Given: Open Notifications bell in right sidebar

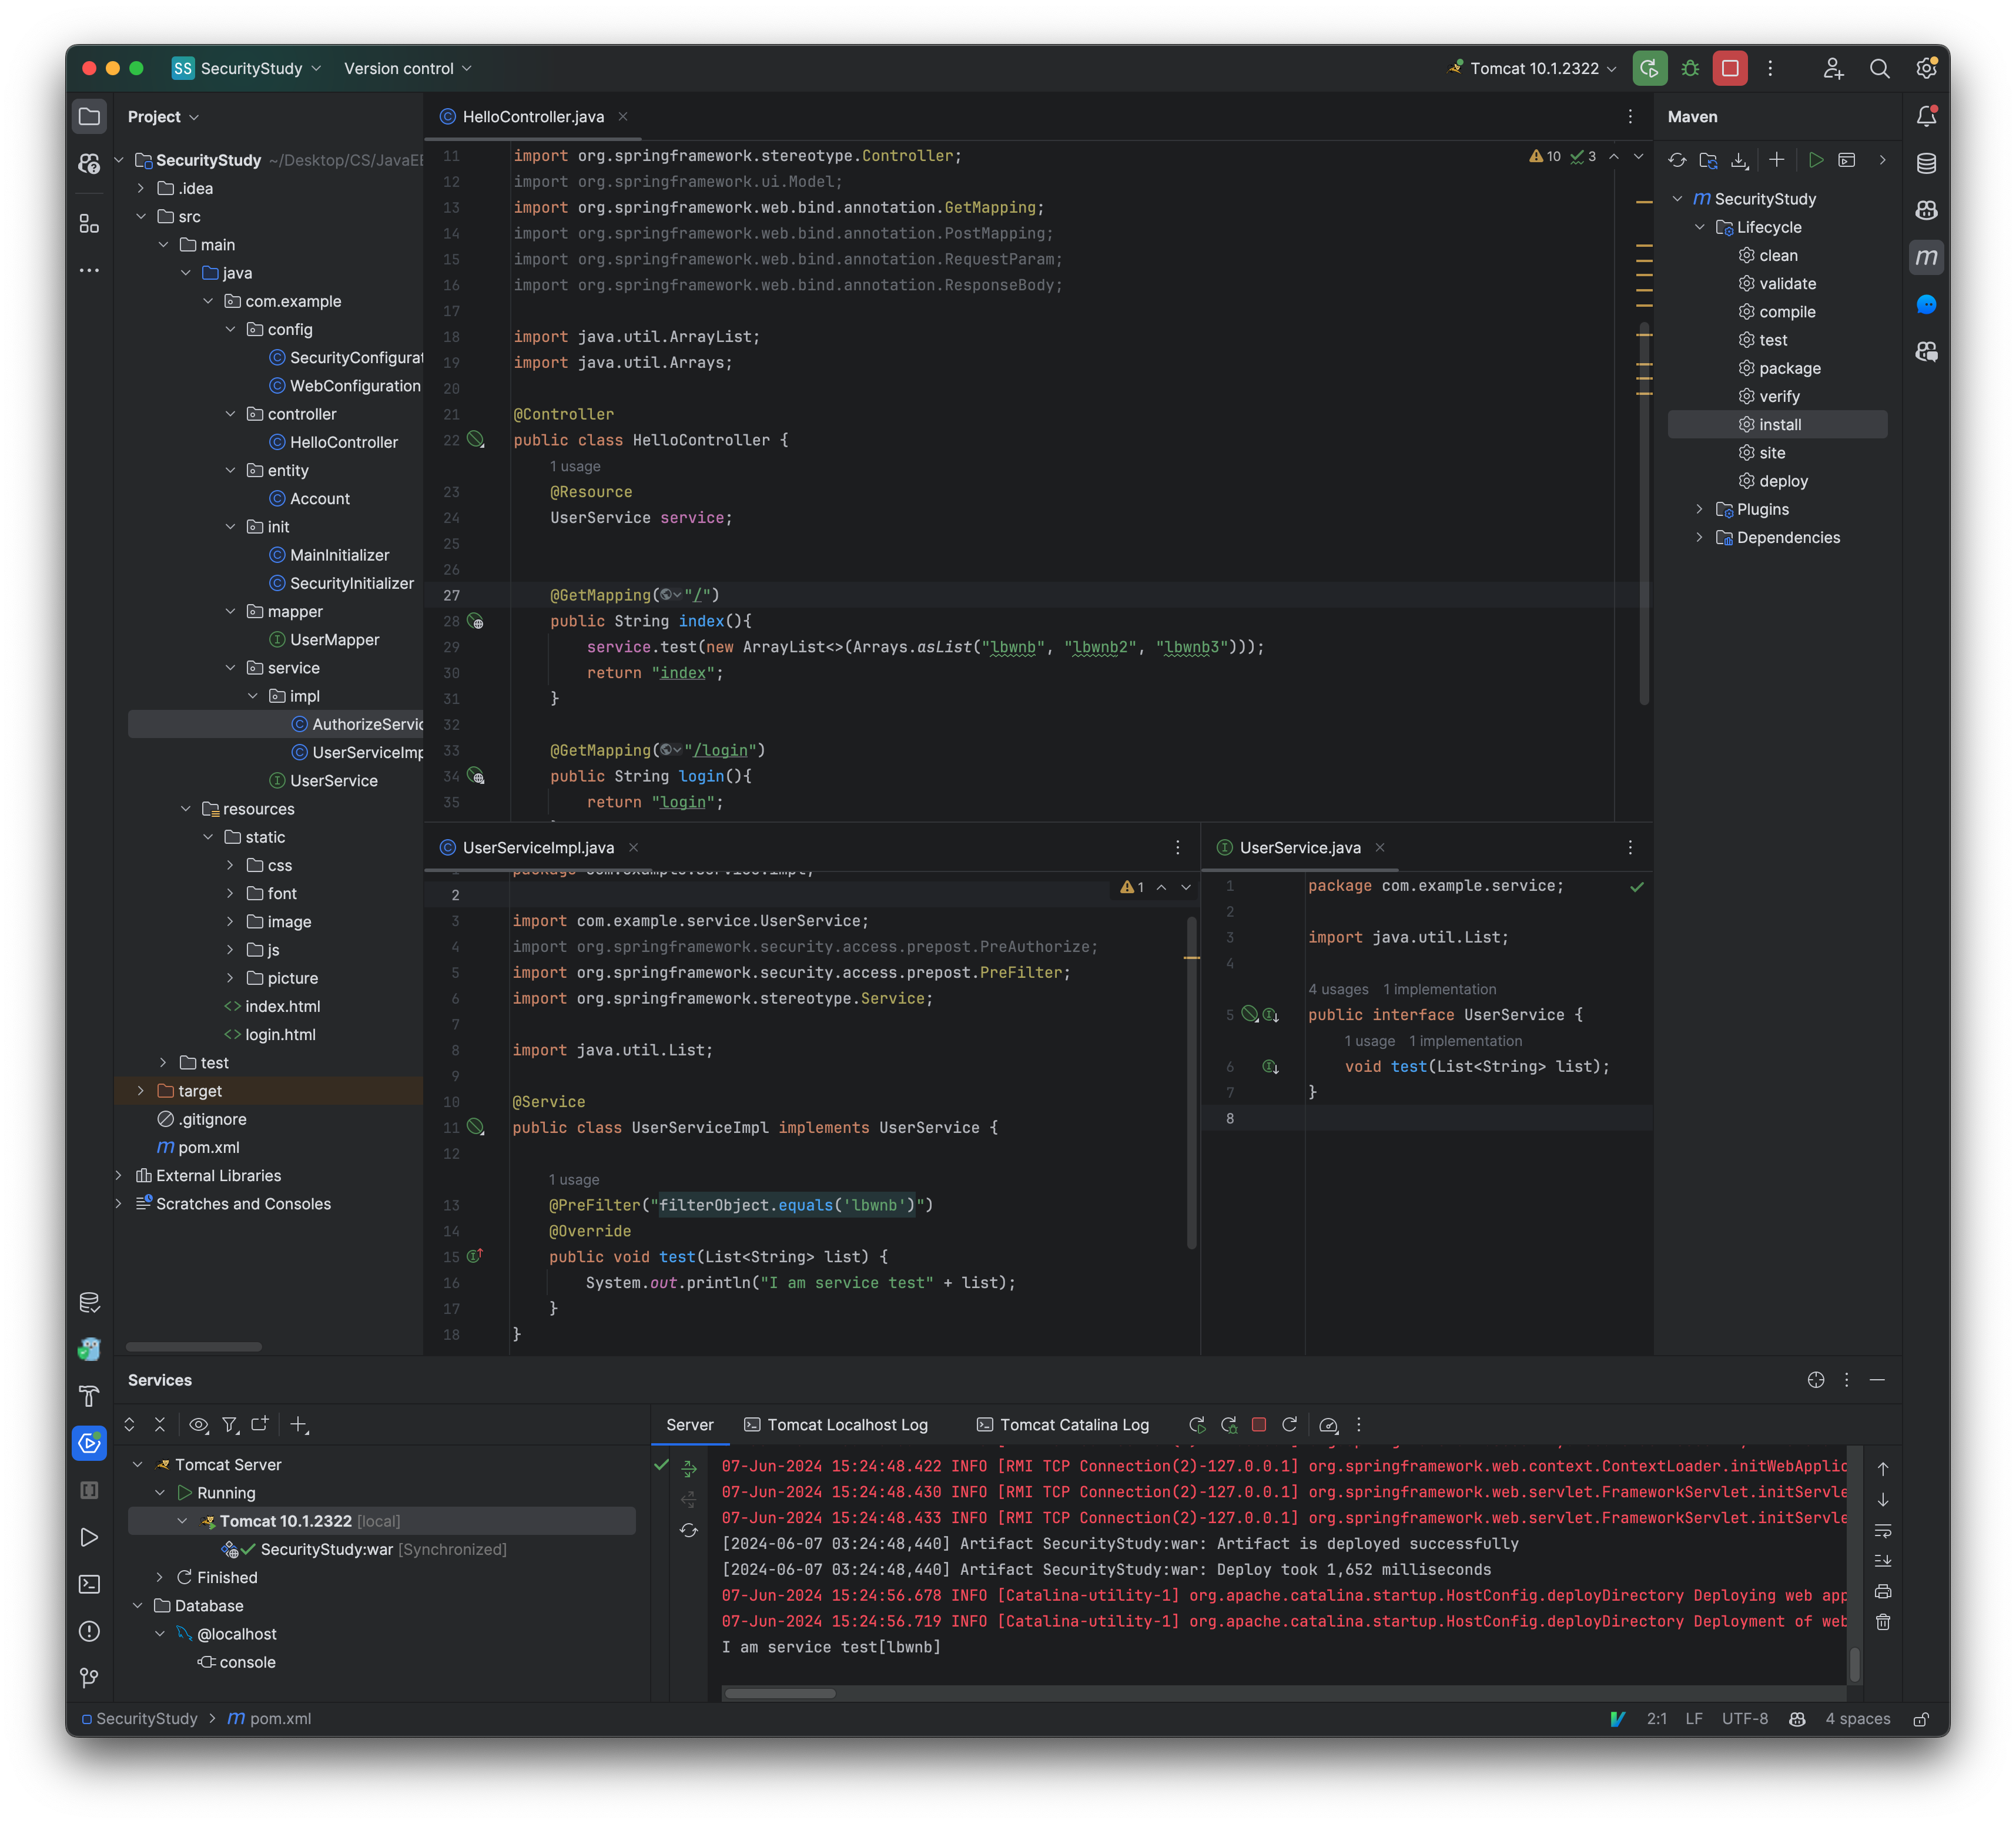Looking at the screenshot, I should [1926, 117].
